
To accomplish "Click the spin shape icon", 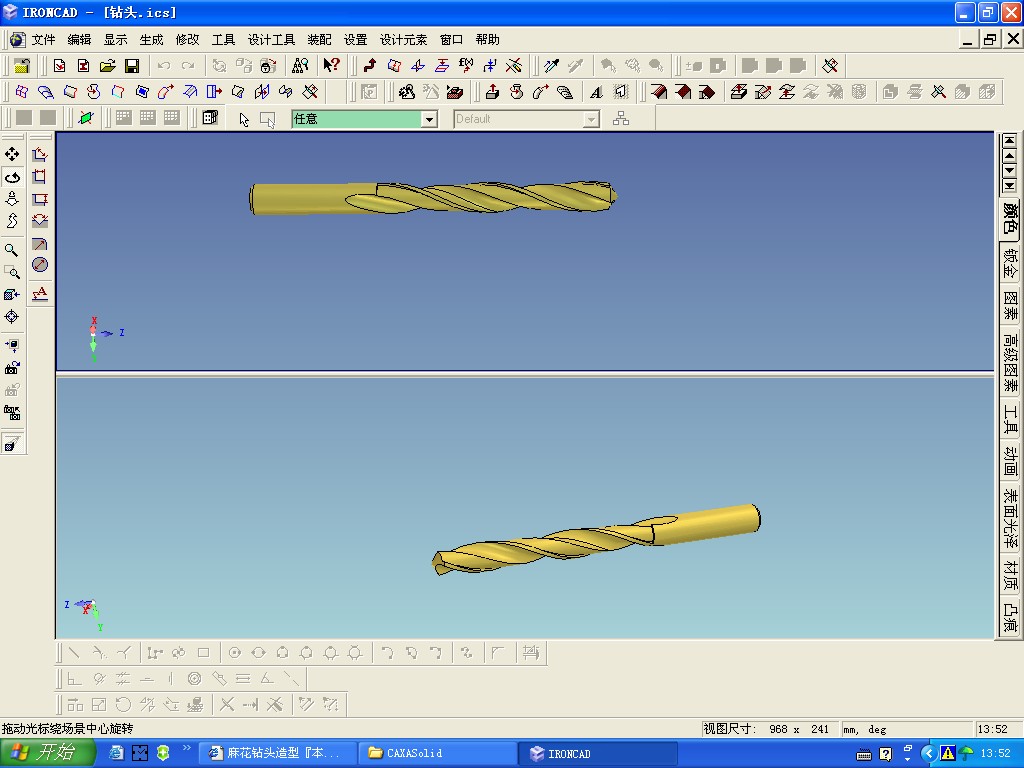I will tap(517, 92).
